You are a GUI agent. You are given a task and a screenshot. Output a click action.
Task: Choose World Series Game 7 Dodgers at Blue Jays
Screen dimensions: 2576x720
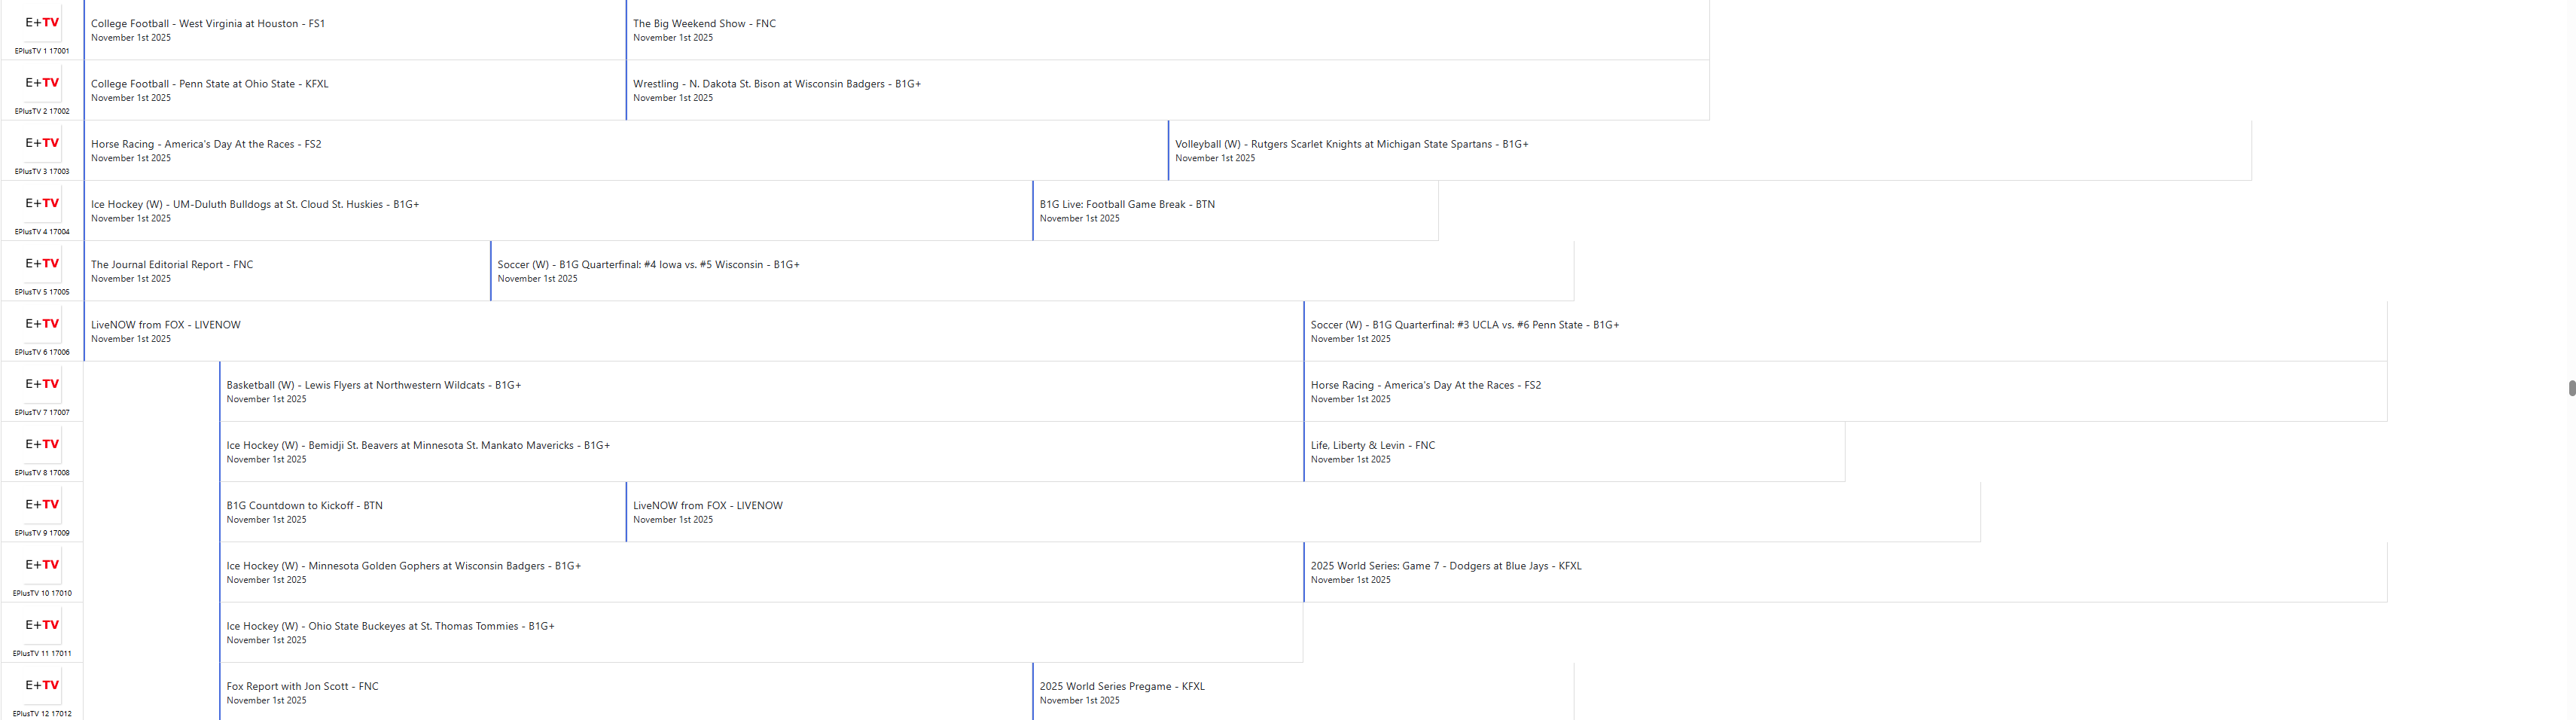[1445, 566]
